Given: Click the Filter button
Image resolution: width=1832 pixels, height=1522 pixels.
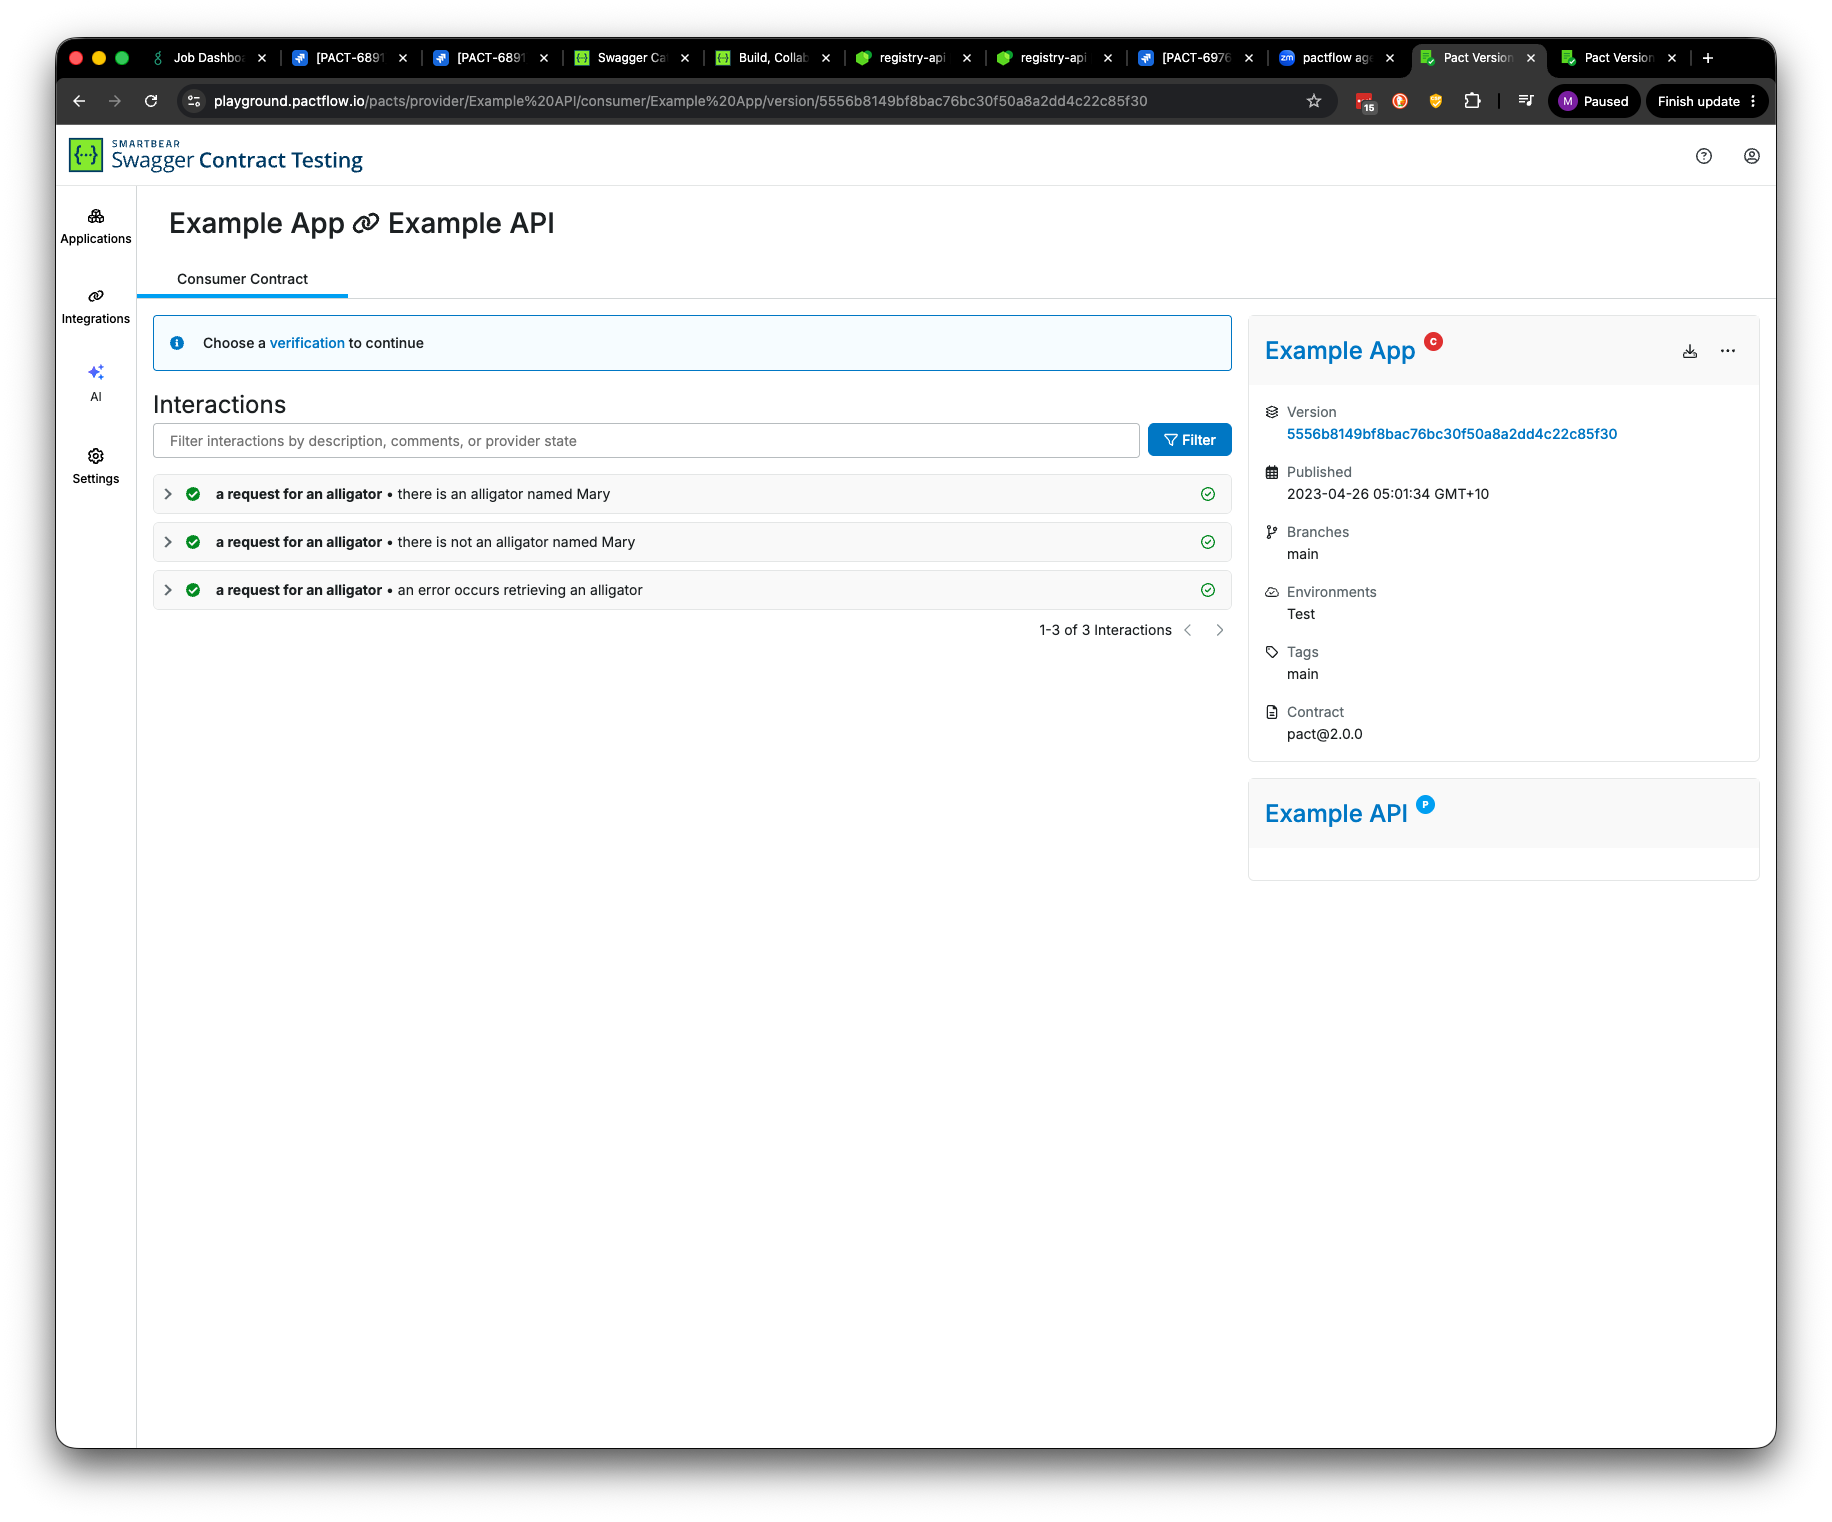Looking at the screenshot, I should coord(1190,440).
